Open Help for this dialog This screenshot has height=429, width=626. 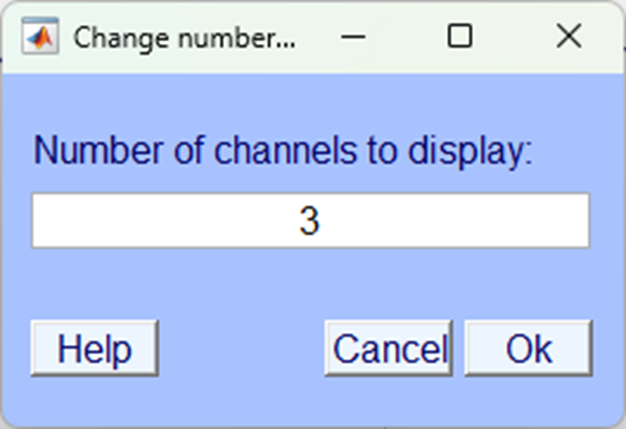(x=94, y=349)
